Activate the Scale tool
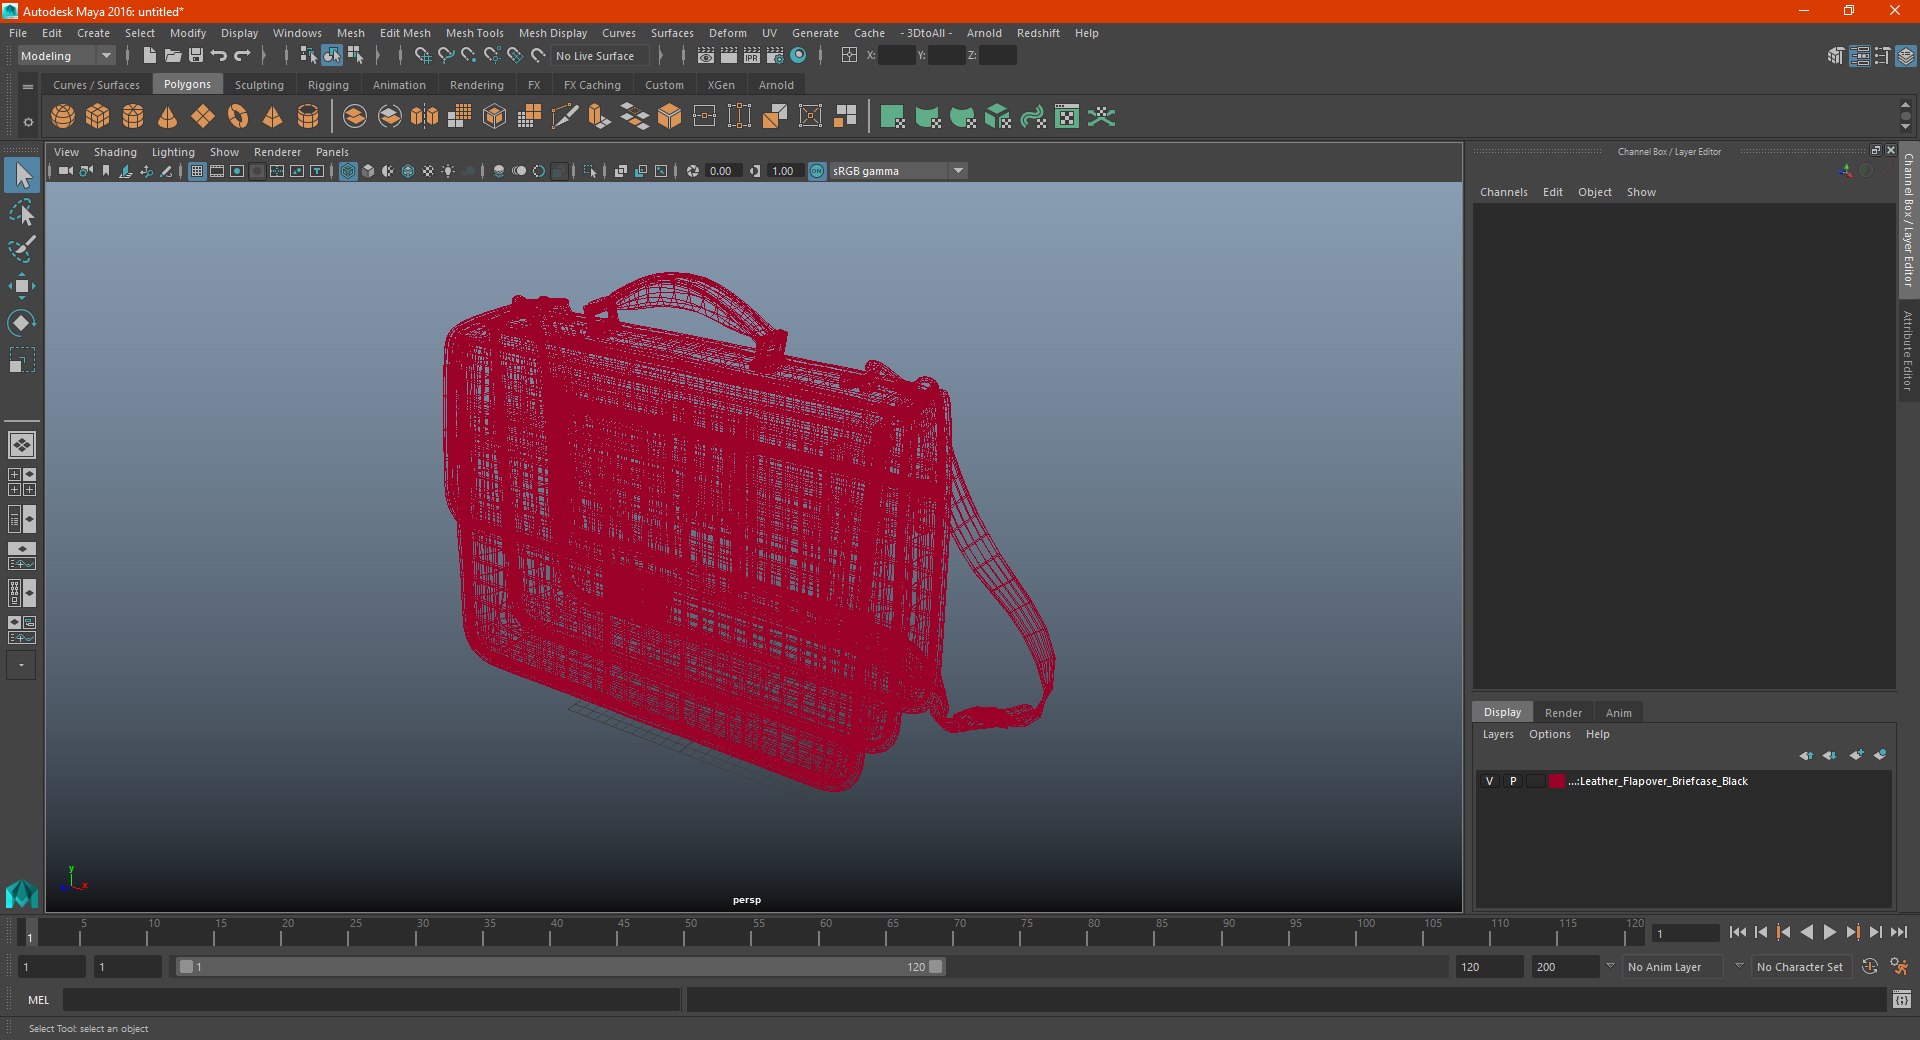The height and width of the screenshot is (1040, 1920). [x=22, y=360]
